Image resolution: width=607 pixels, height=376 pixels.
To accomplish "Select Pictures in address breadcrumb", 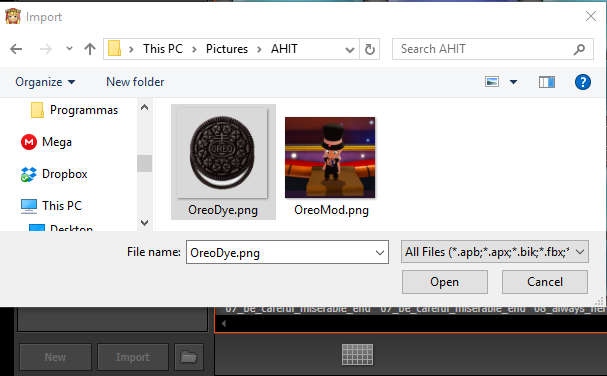I will [227, 49].
